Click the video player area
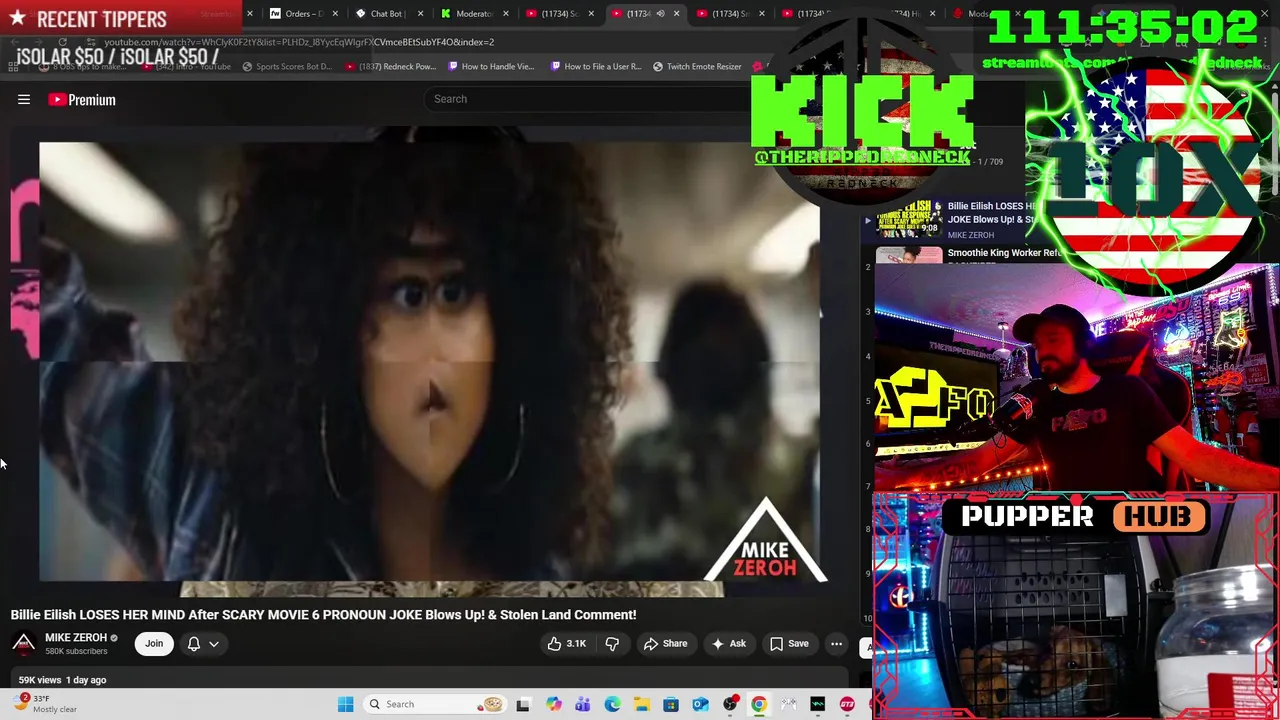Viewport: 1280px width, 720px height. pyautogui.click(x=429, y=362)
